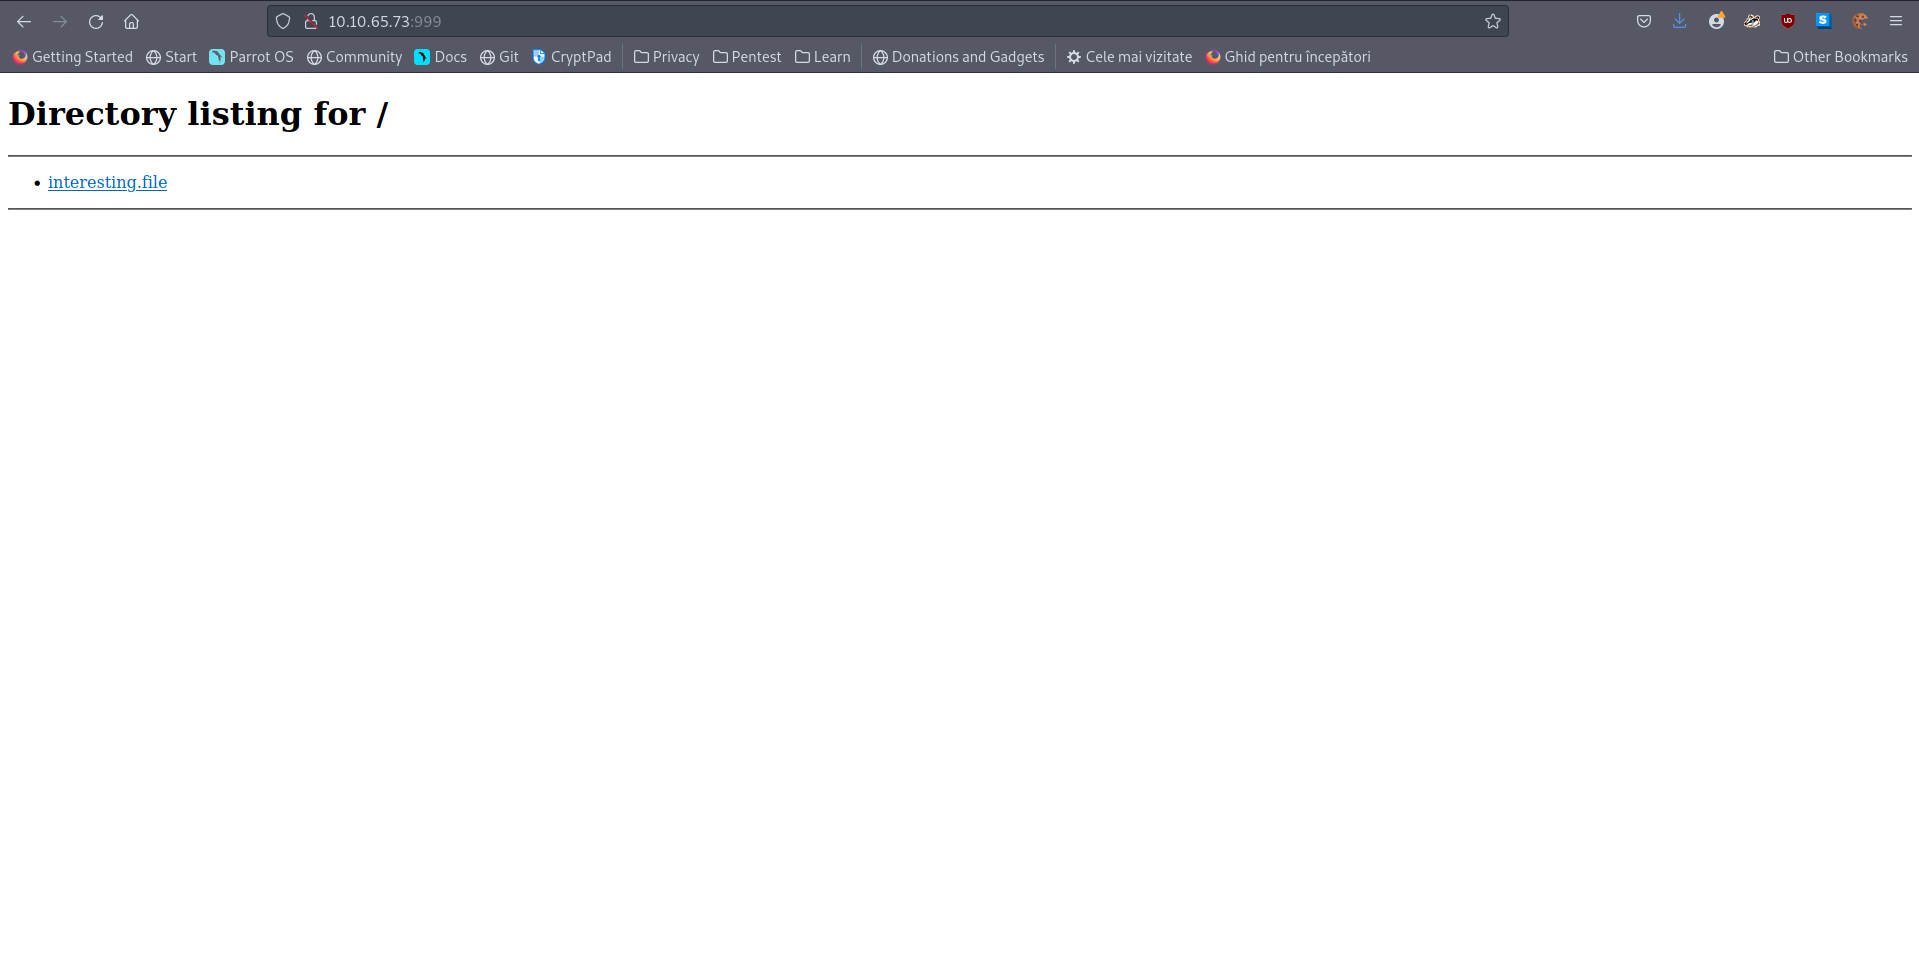Screen dimensions: 1919x957
Task: Click the tracking protection shield icon
Action: (x=283, y=21)
